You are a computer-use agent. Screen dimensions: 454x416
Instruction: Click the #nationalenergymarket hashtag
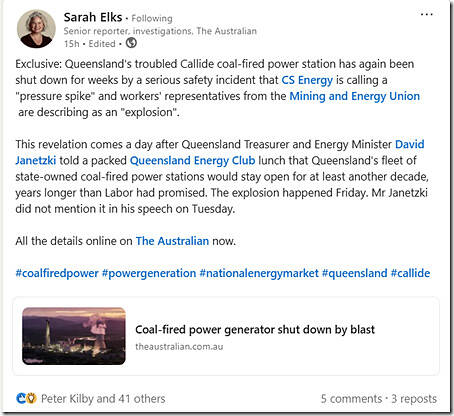point(259,273)
